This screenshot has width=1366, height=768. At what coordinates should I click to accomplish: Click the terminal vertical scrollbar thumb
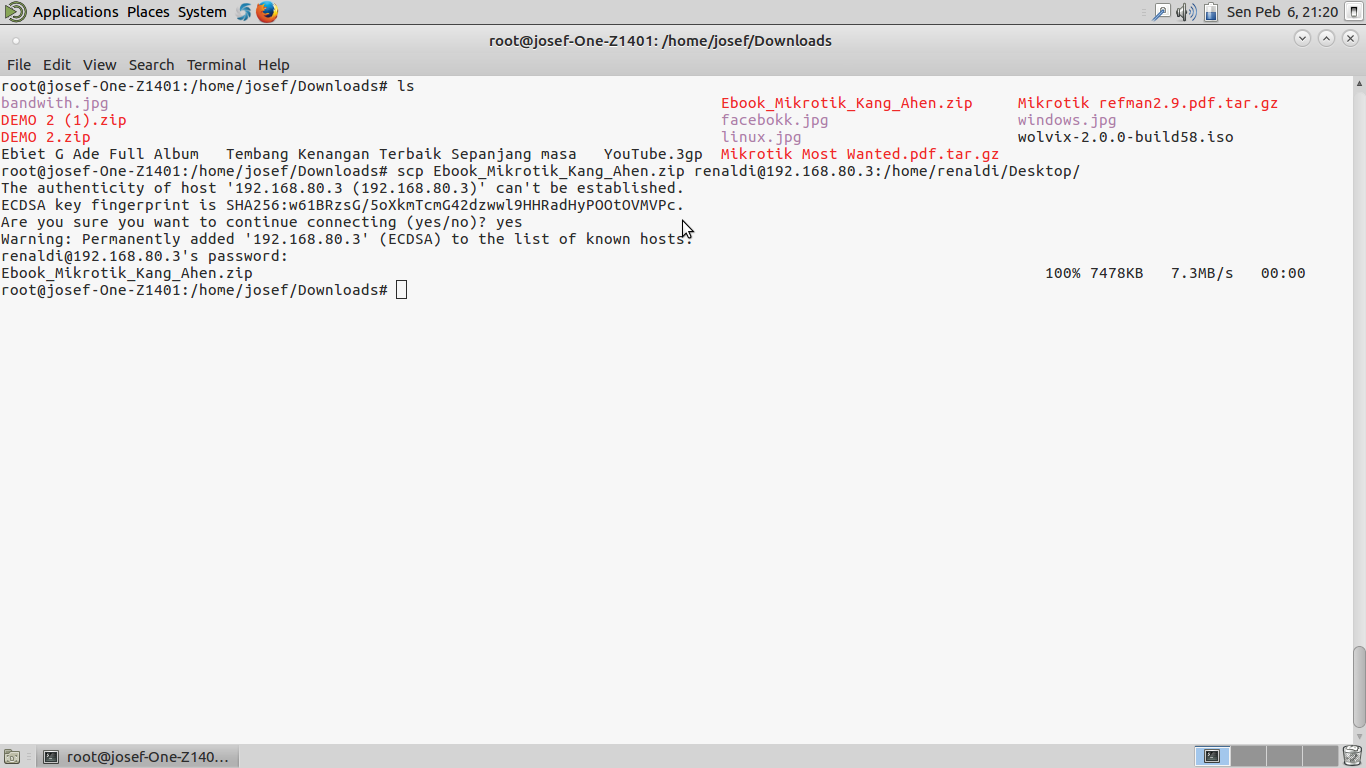click(x=1358, y=687)
